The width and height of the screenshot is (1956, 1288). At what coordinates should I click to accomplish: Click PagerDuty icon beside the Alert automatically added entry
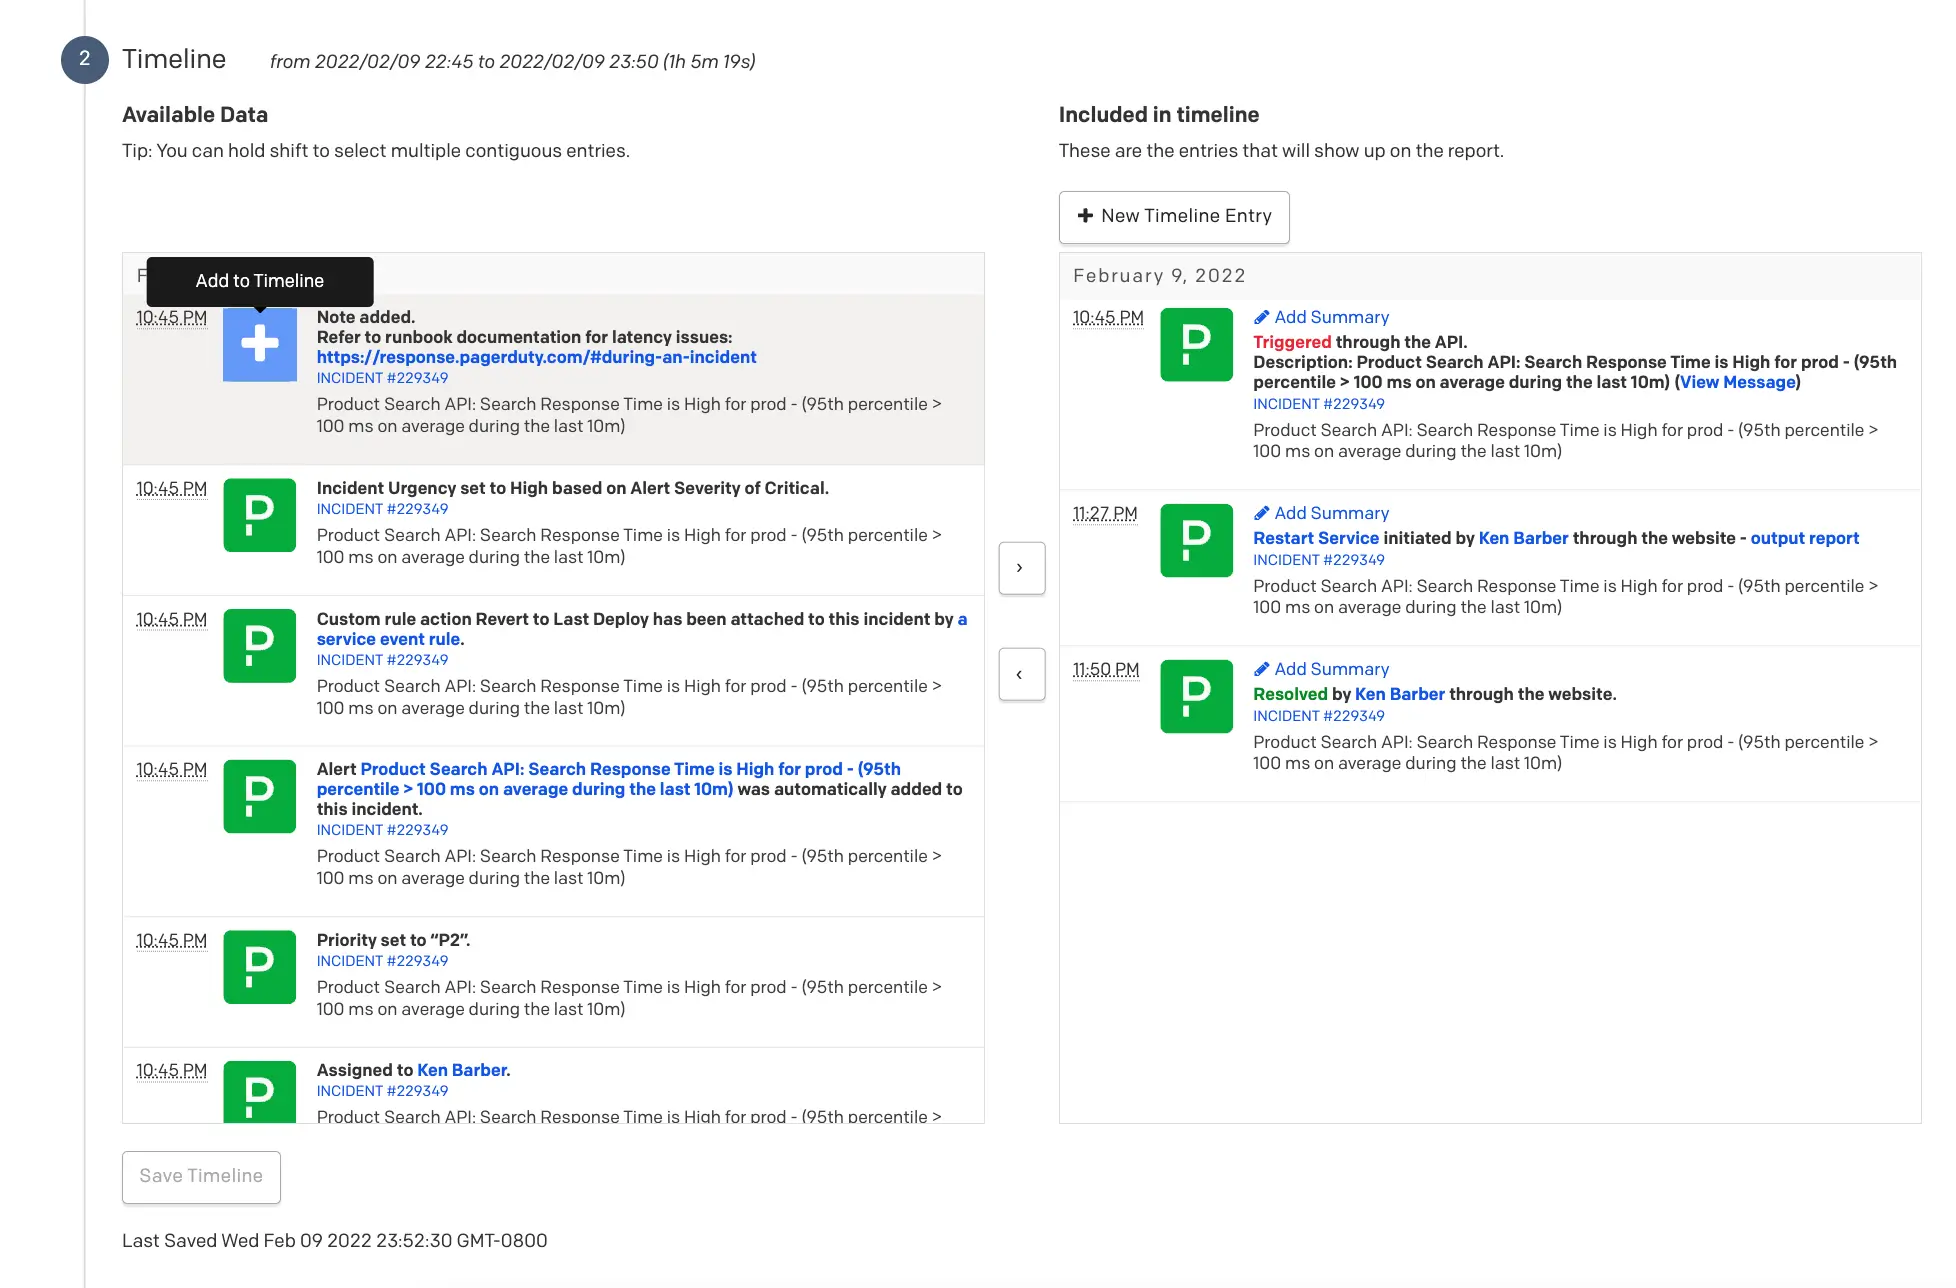(x=259, y=797)
